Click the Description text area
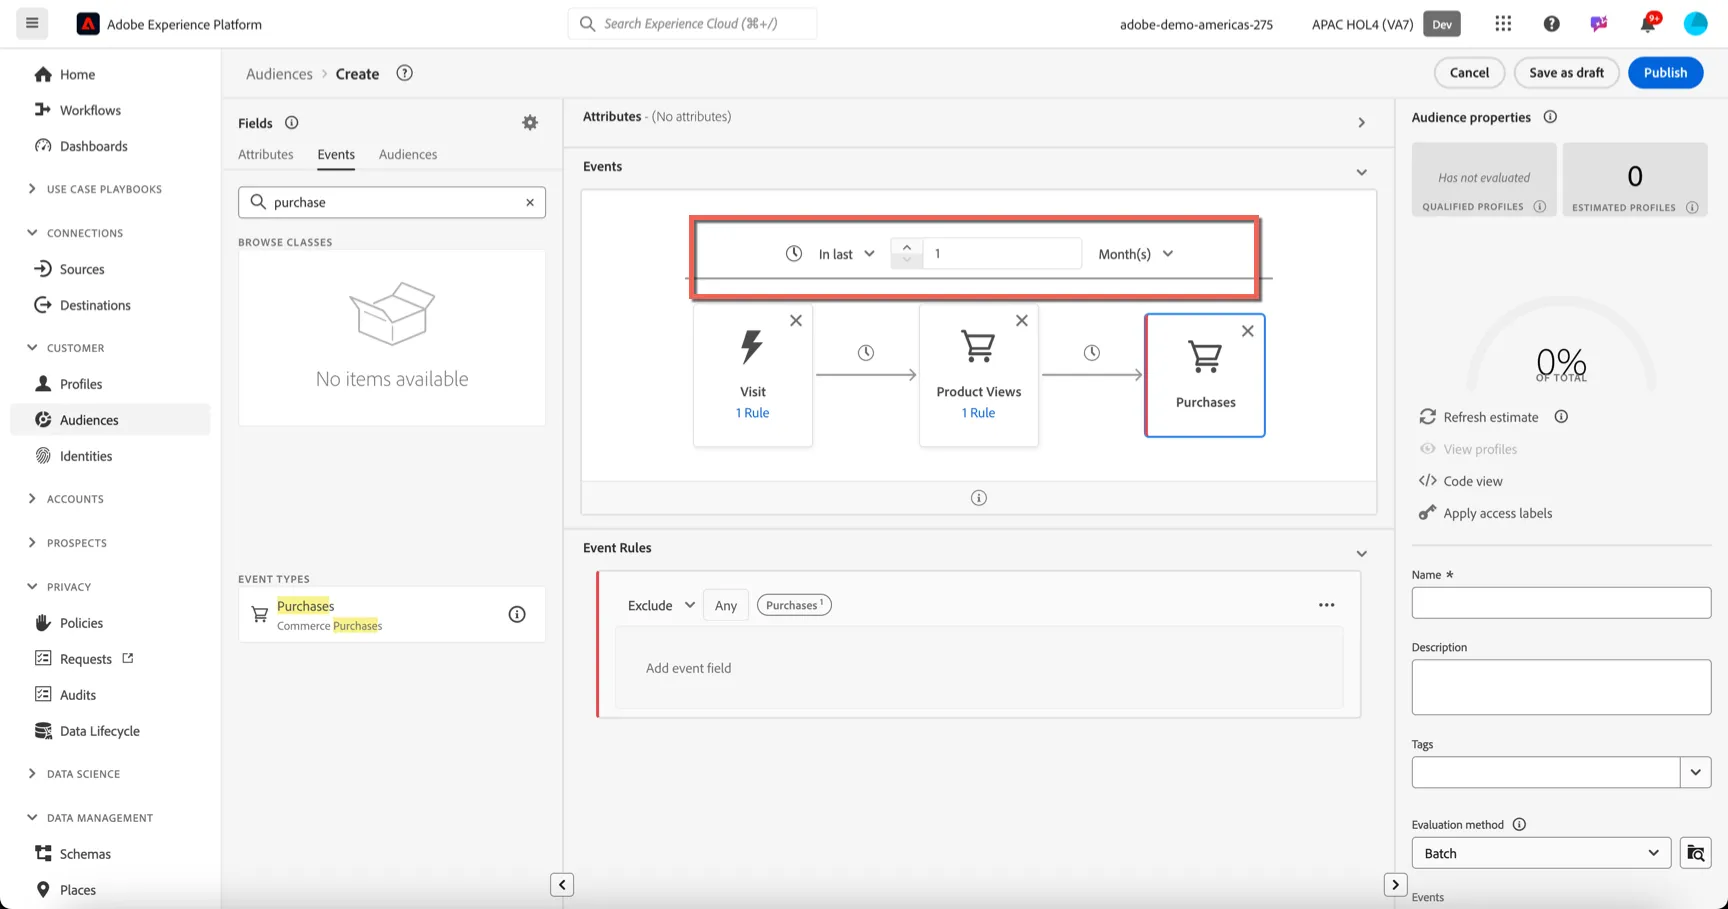This screenshot has width=1728, height=909. pos(1561,687)
